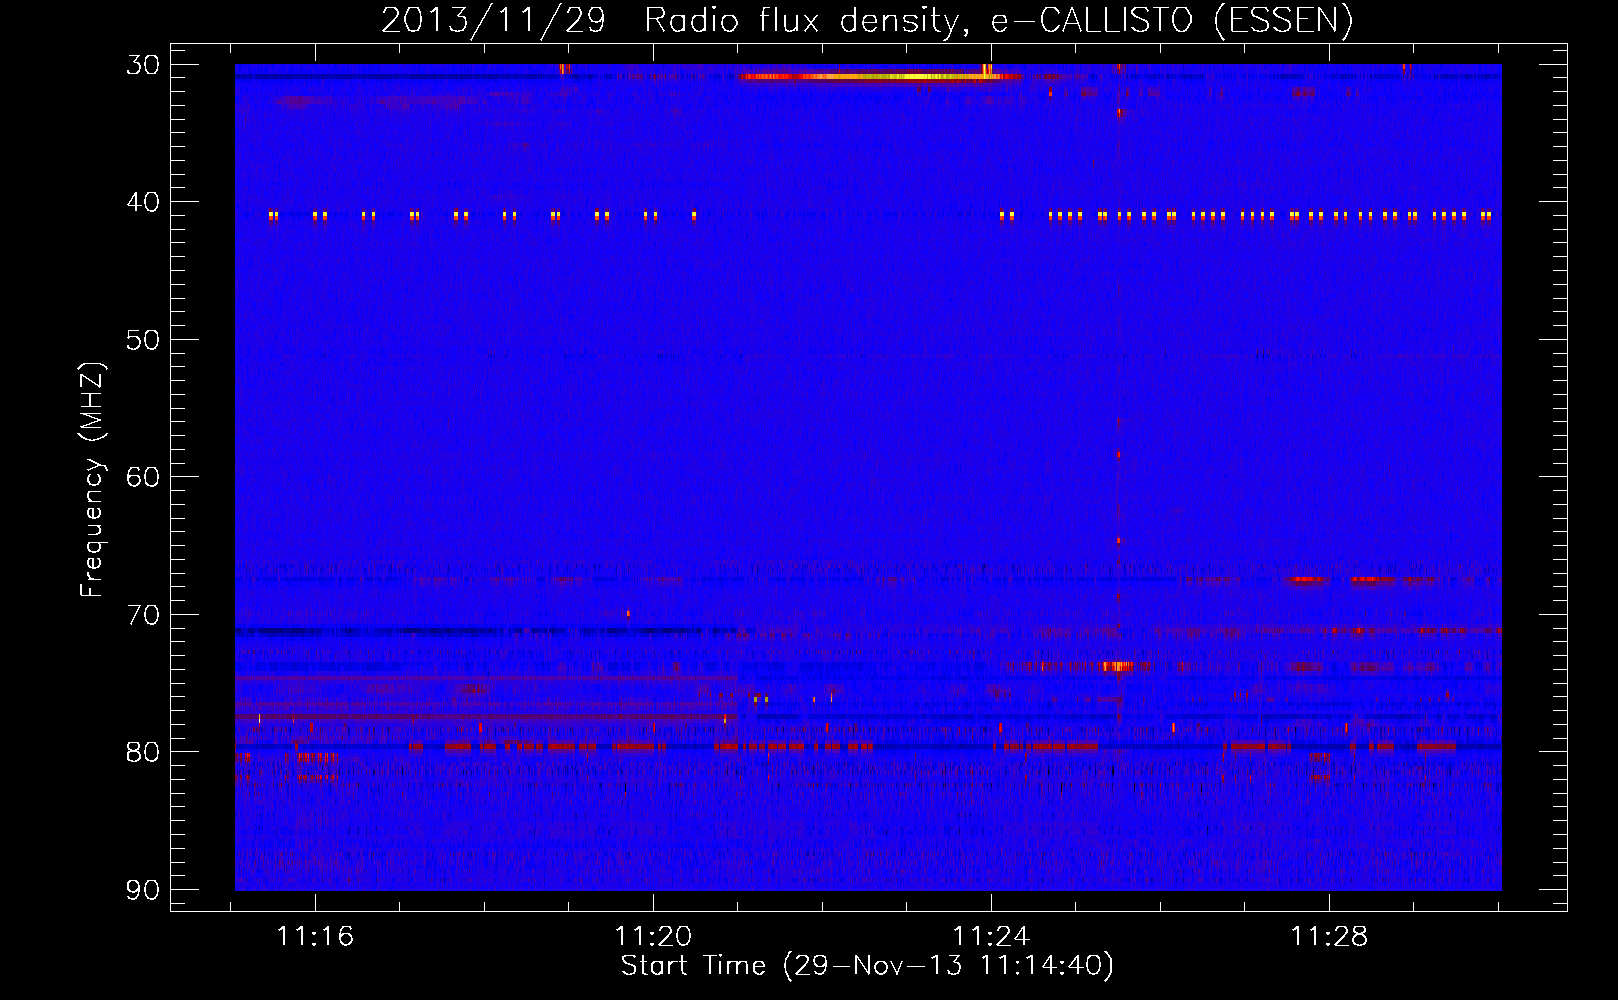The width and height of the screenshot is (1618, 1000).
Task: Click the 50 MHz frequency tick label
Action: coord(142,340)
